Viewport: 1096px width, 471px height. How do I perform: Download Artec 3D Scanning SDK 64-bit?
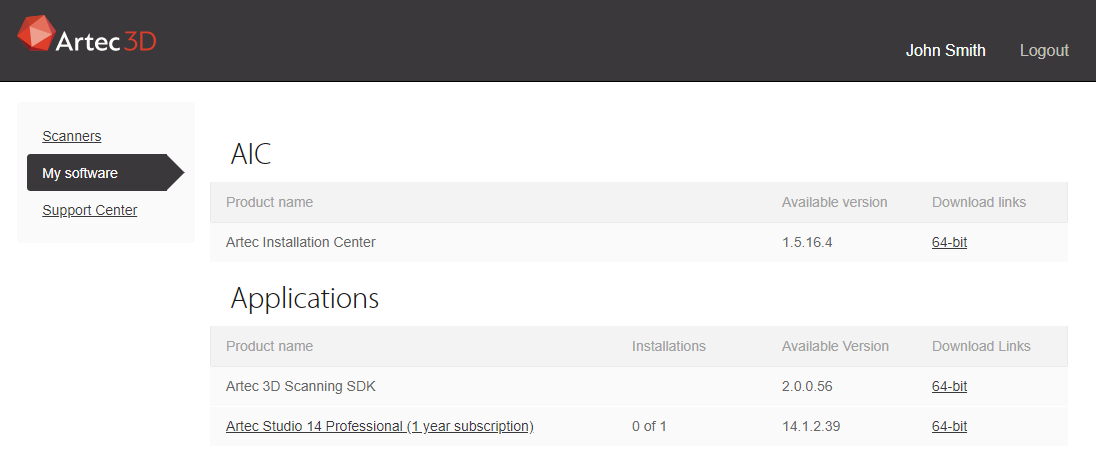pyautogui.click(x=949, y=386)
